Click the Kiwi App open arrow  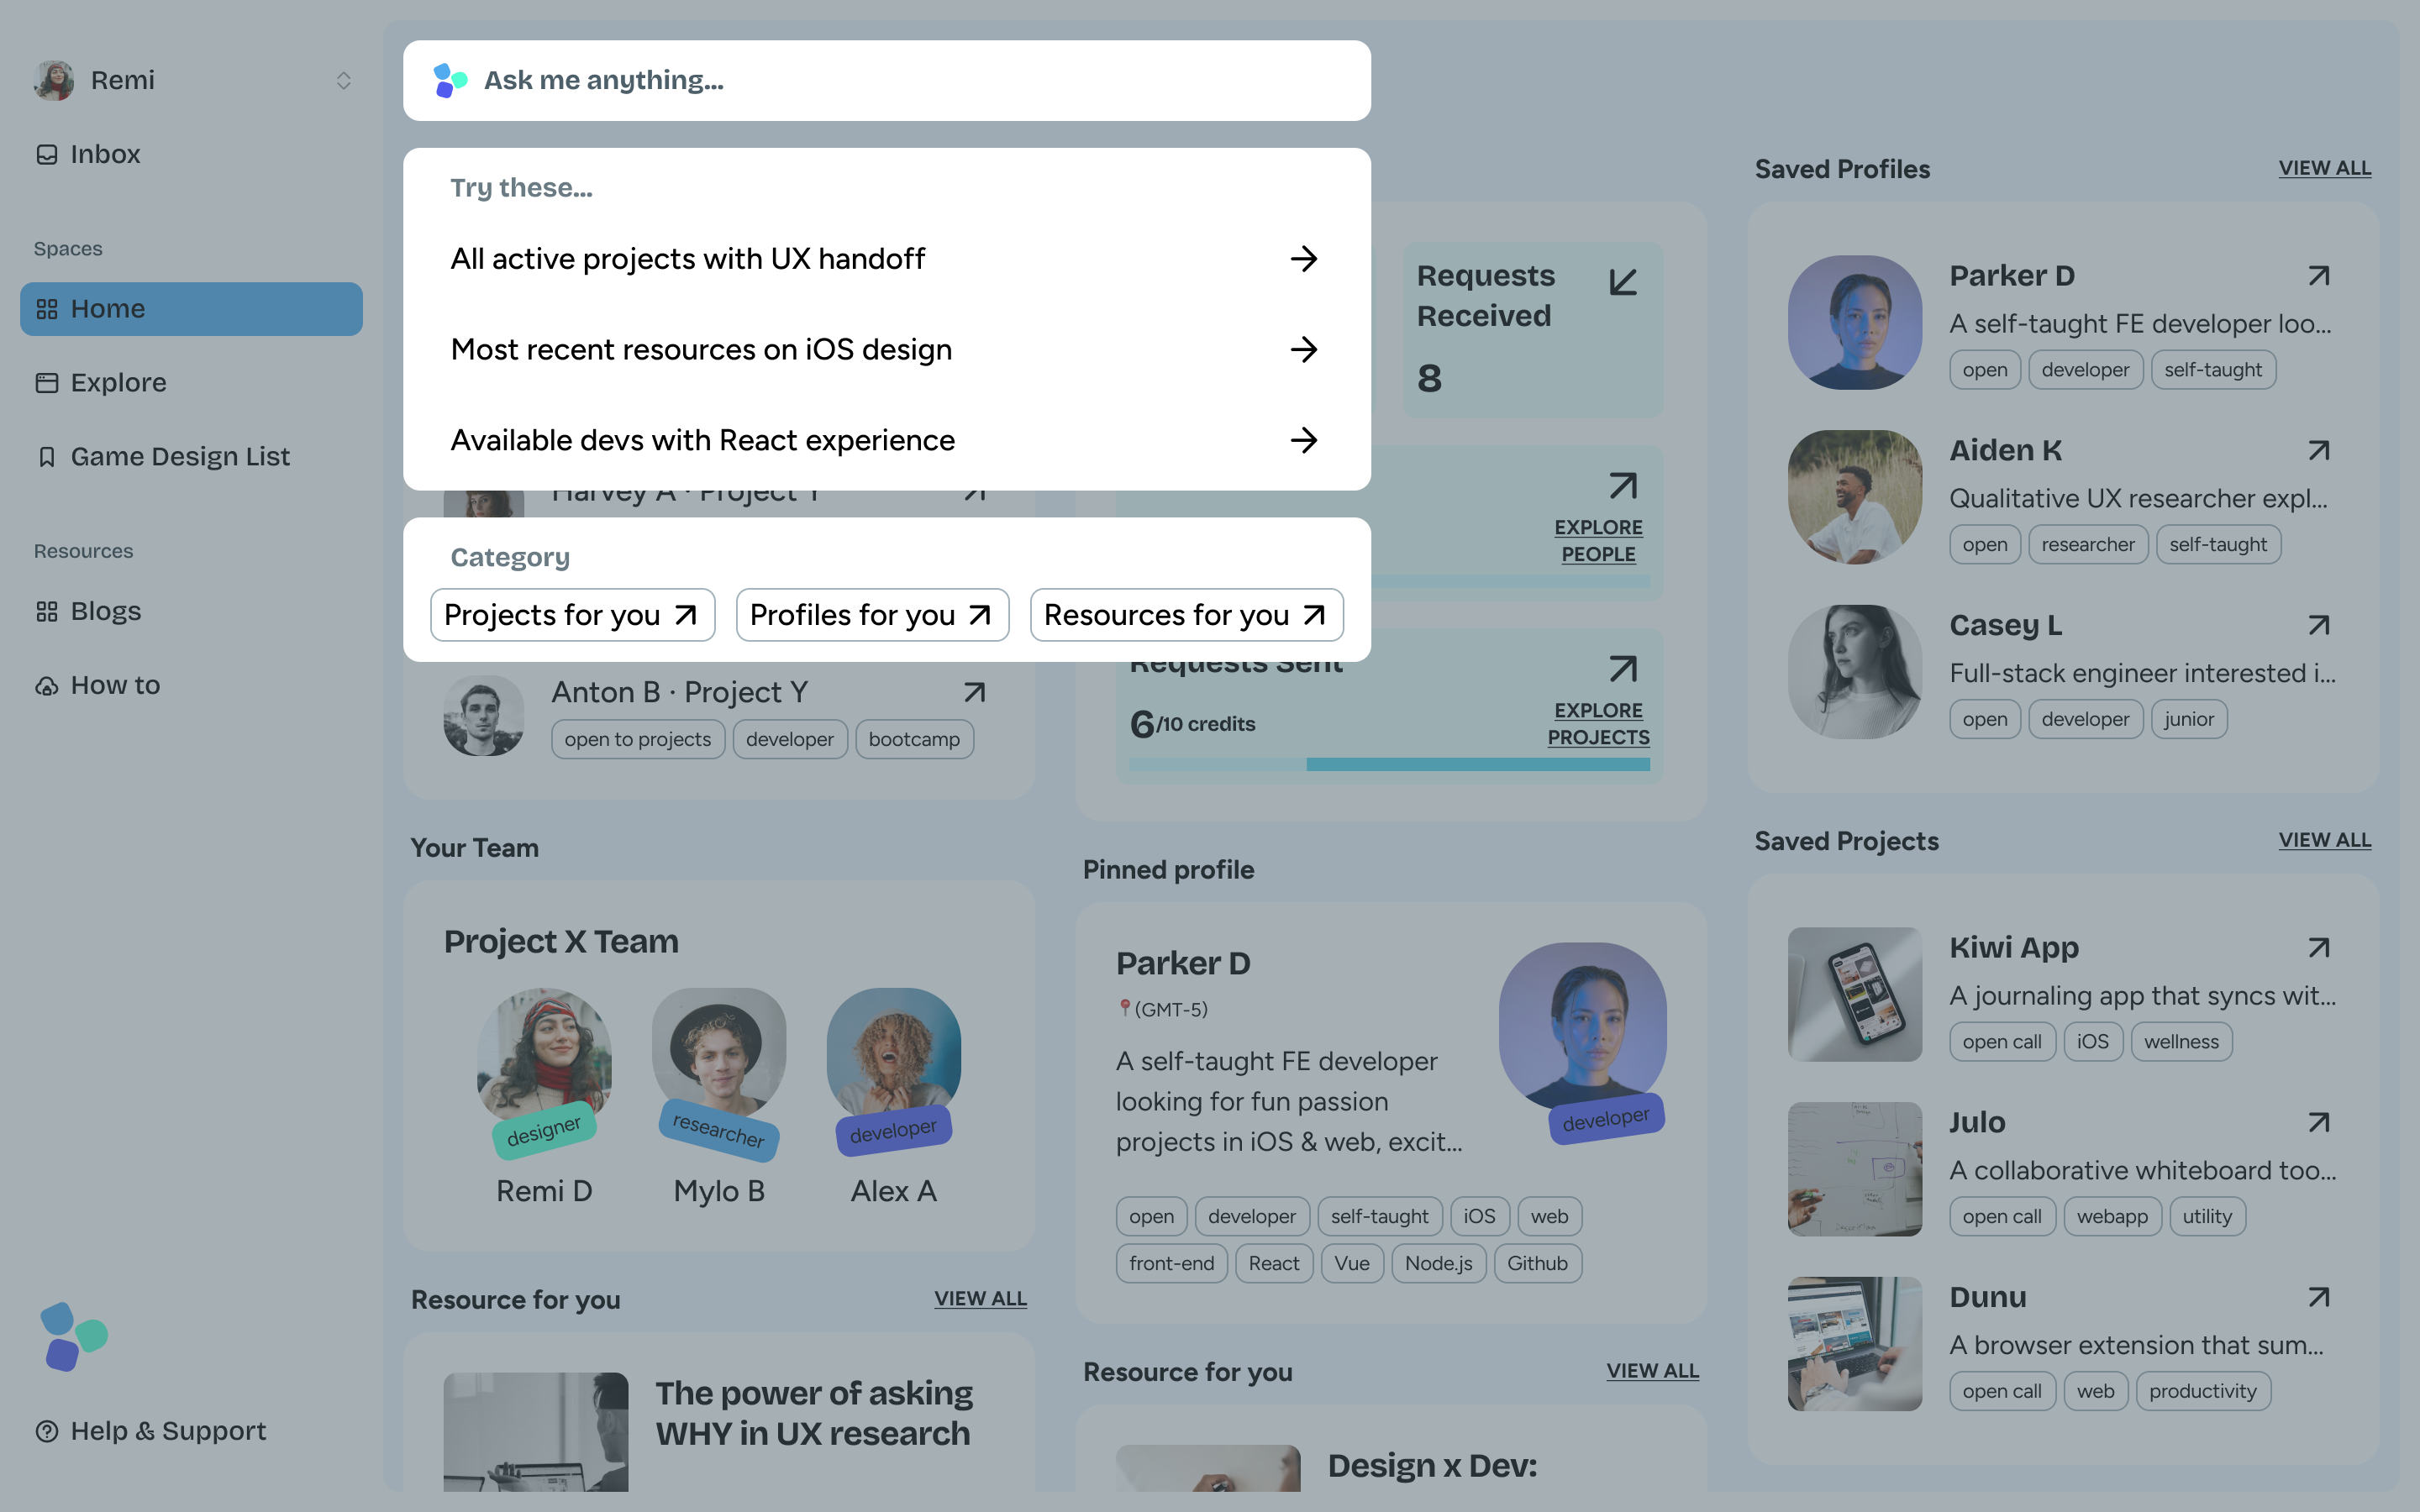coord(2319,948)
